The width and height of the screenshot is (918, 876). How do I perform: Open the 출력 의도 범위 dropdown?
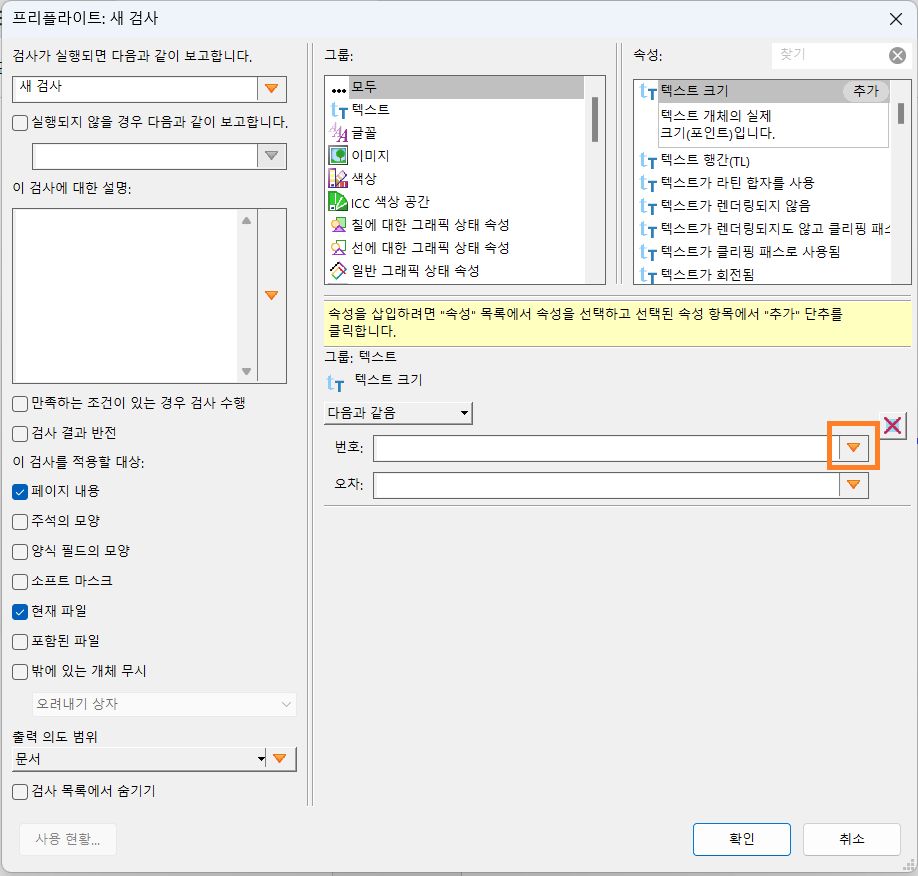point(261,758)
